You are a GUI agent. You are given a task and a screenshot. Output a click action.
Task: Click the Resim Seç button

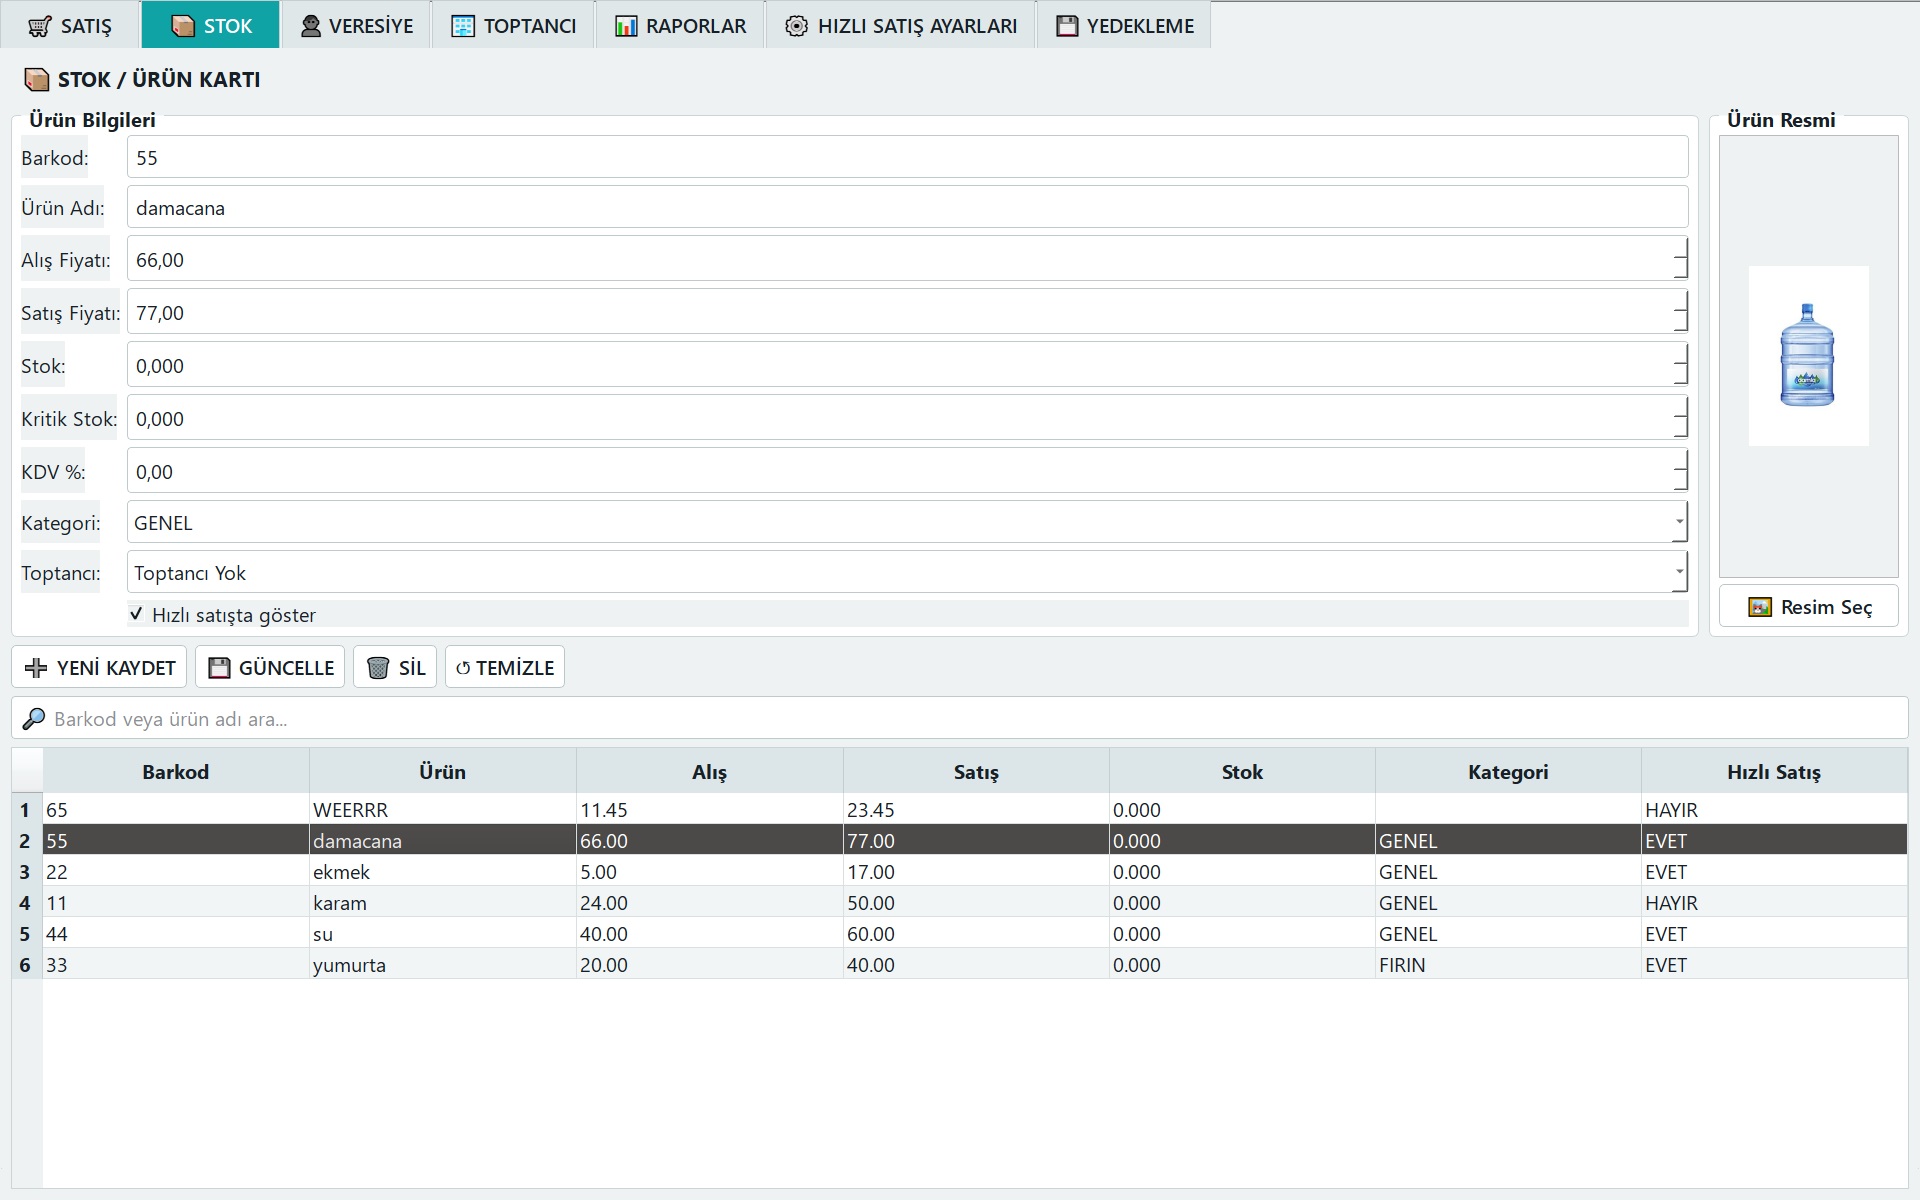[1809, 607]
